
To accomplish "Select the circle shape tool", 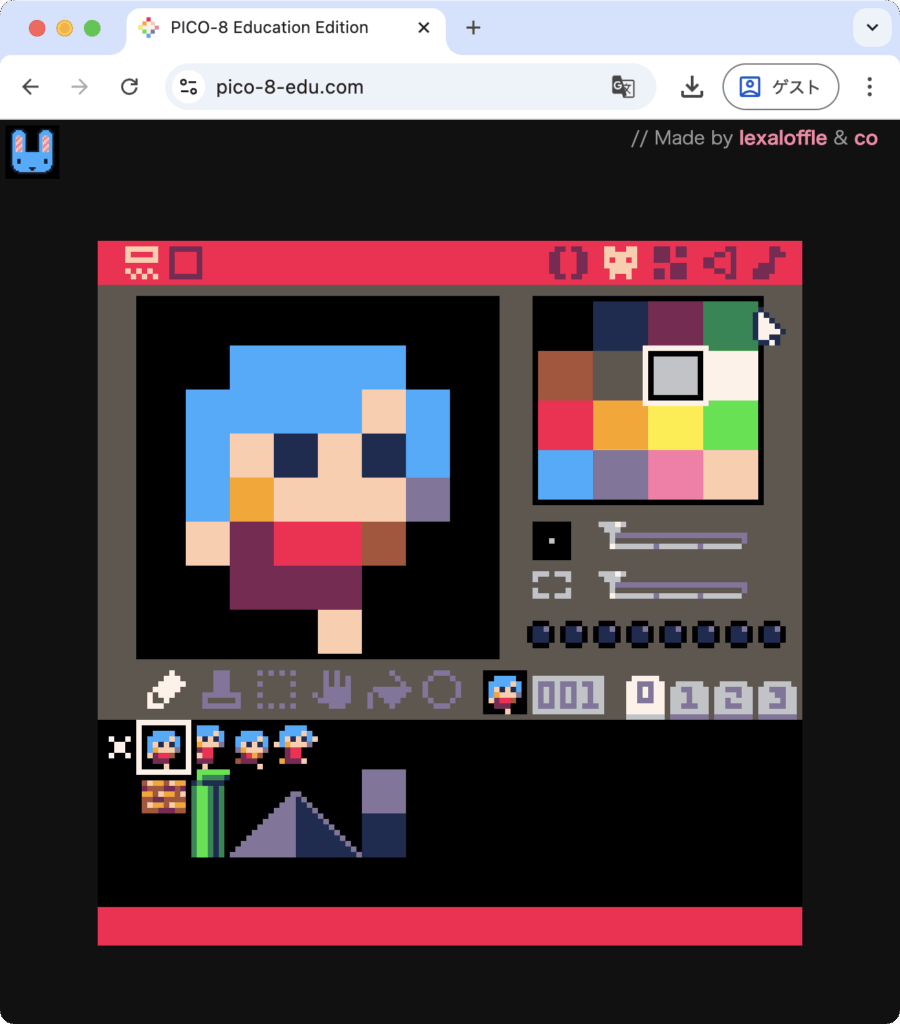I will pos(441,690).
